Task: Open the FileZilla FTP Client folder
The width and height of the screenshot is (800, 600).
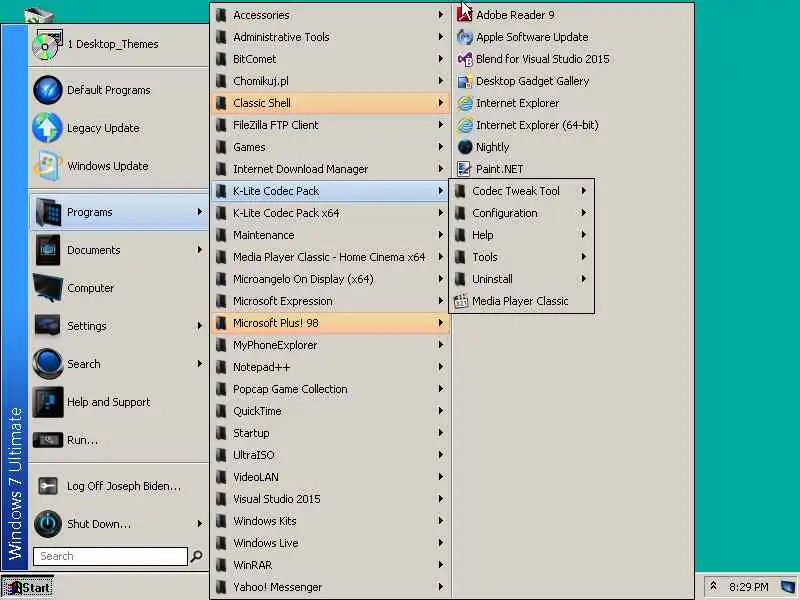Action: point(330,125)
